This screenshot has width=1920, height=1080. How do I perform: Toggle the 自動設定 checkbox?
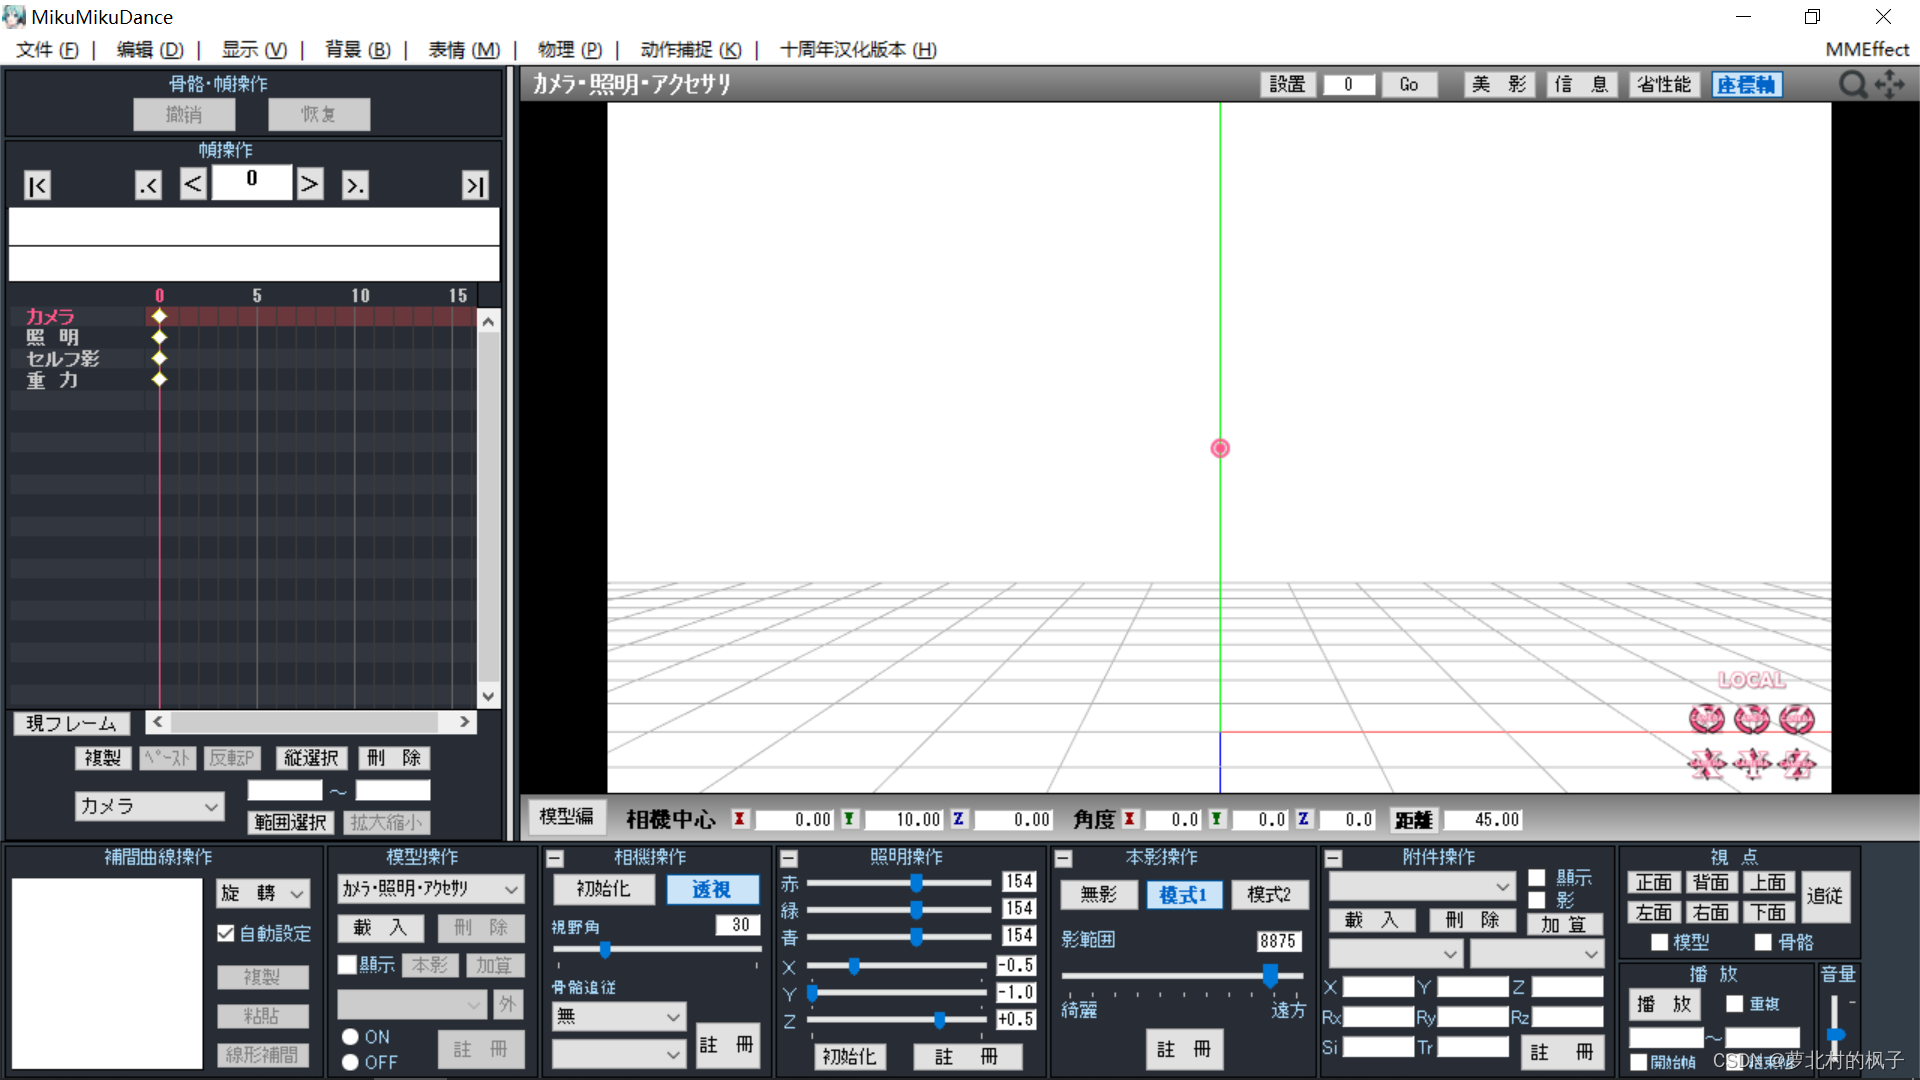click(x=226, y=933)
